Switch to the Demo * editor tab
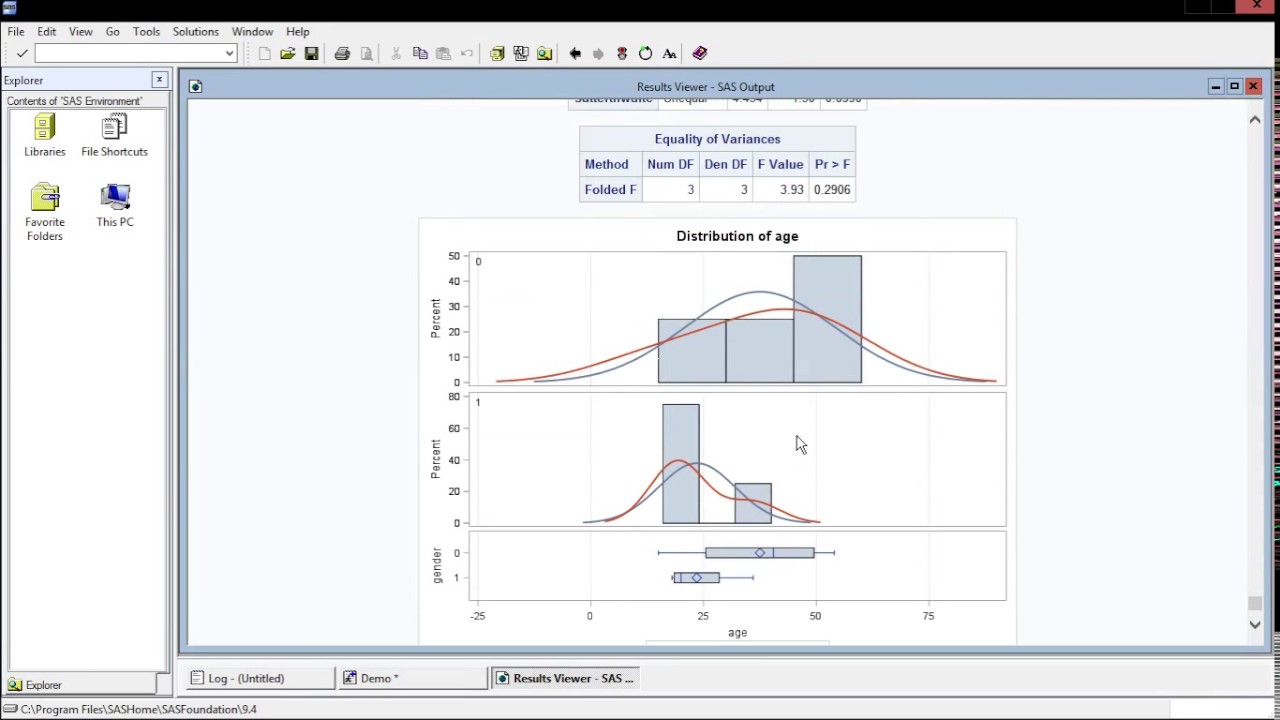The image size is (1280, 720). click(413, 678)
